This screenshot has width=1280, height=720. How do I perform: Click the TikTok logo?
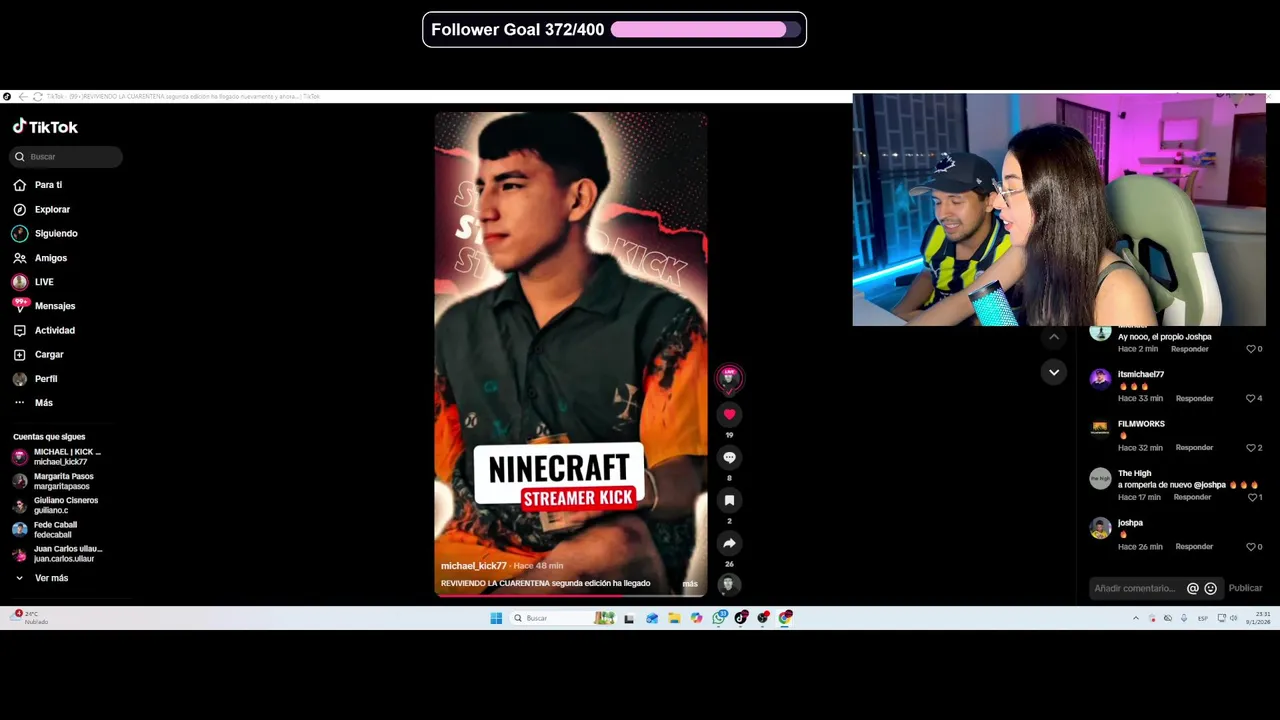pos(45,127)
